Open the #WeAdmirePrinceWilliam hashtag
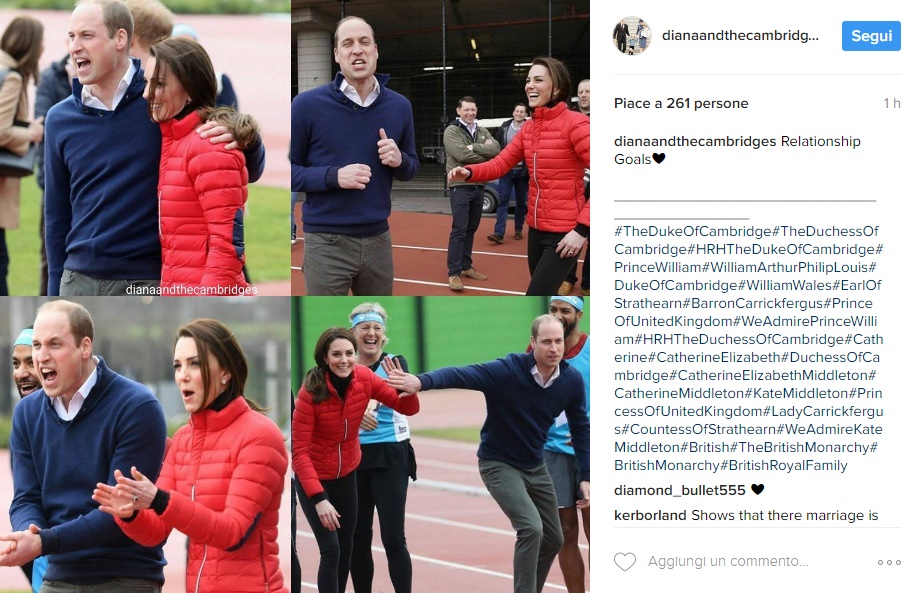 (x=746, y=330)
